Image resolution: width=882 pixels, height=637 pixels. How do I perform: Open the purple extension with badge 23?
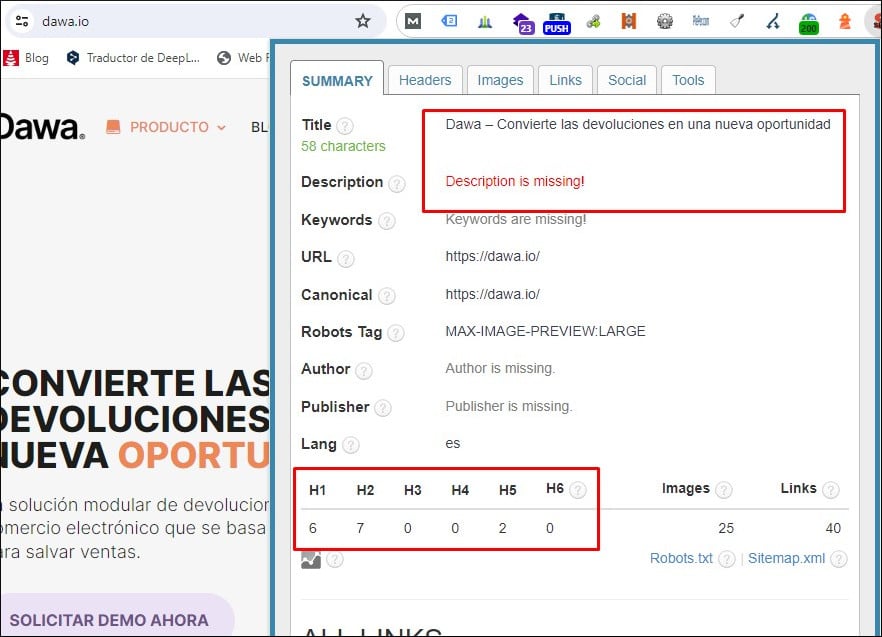(523, 23)
